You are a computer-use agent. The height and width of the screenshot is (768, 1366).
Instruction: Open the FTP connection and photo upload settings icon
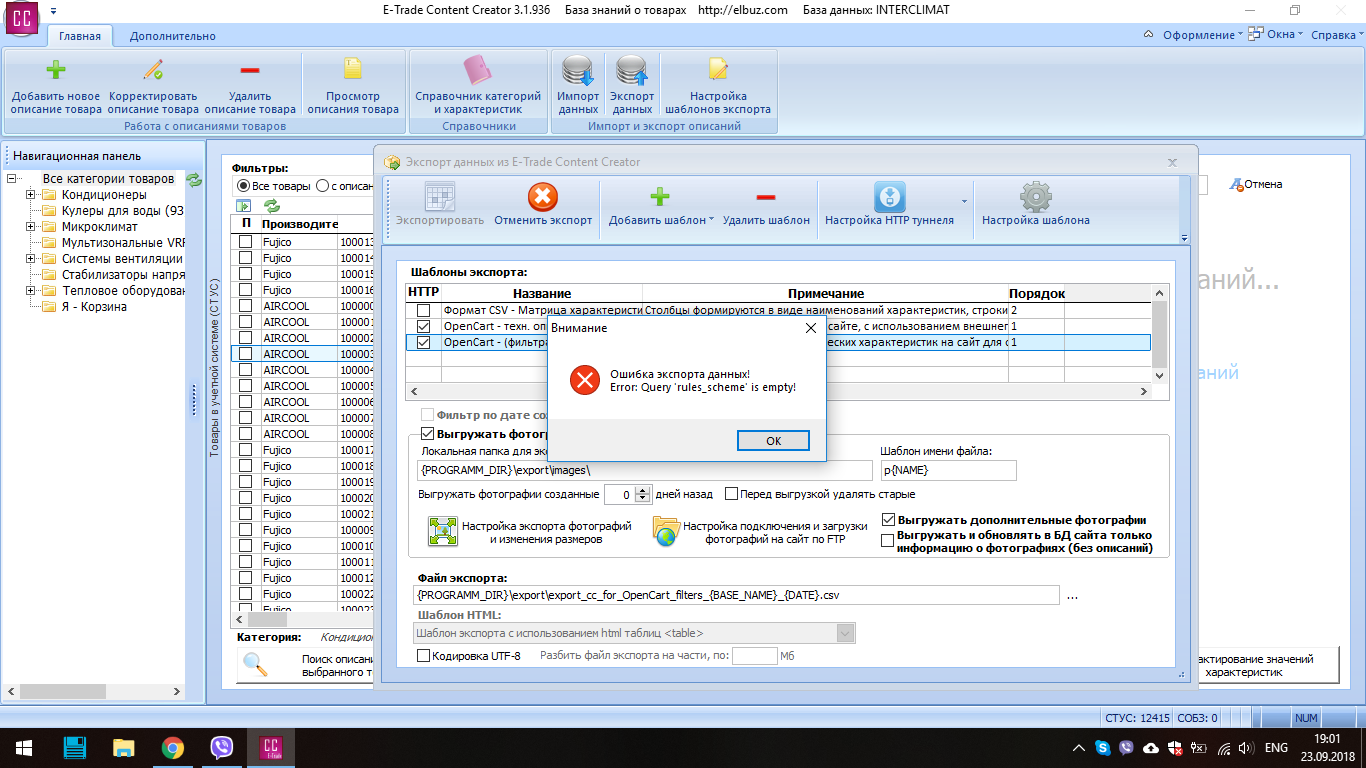tap(666, 531)
